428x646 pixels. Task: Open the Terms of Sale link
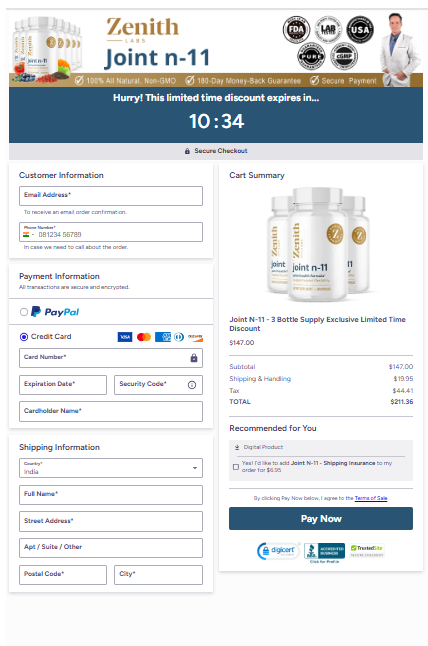(371, 498)
